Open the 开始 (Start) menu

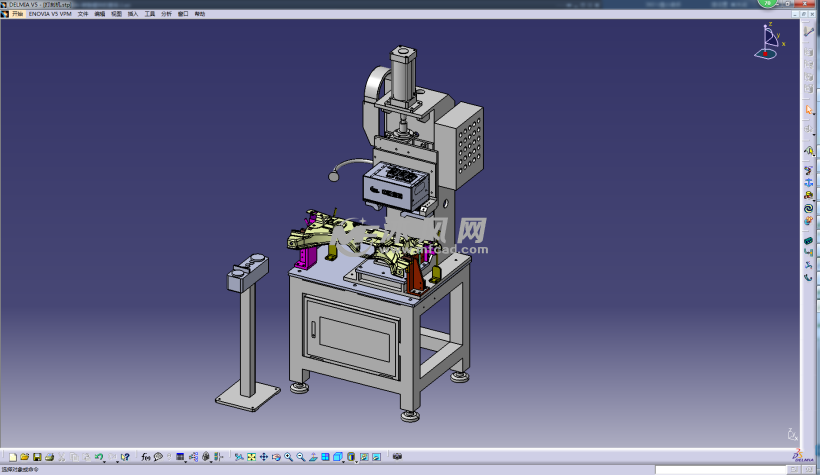(18, 14)
